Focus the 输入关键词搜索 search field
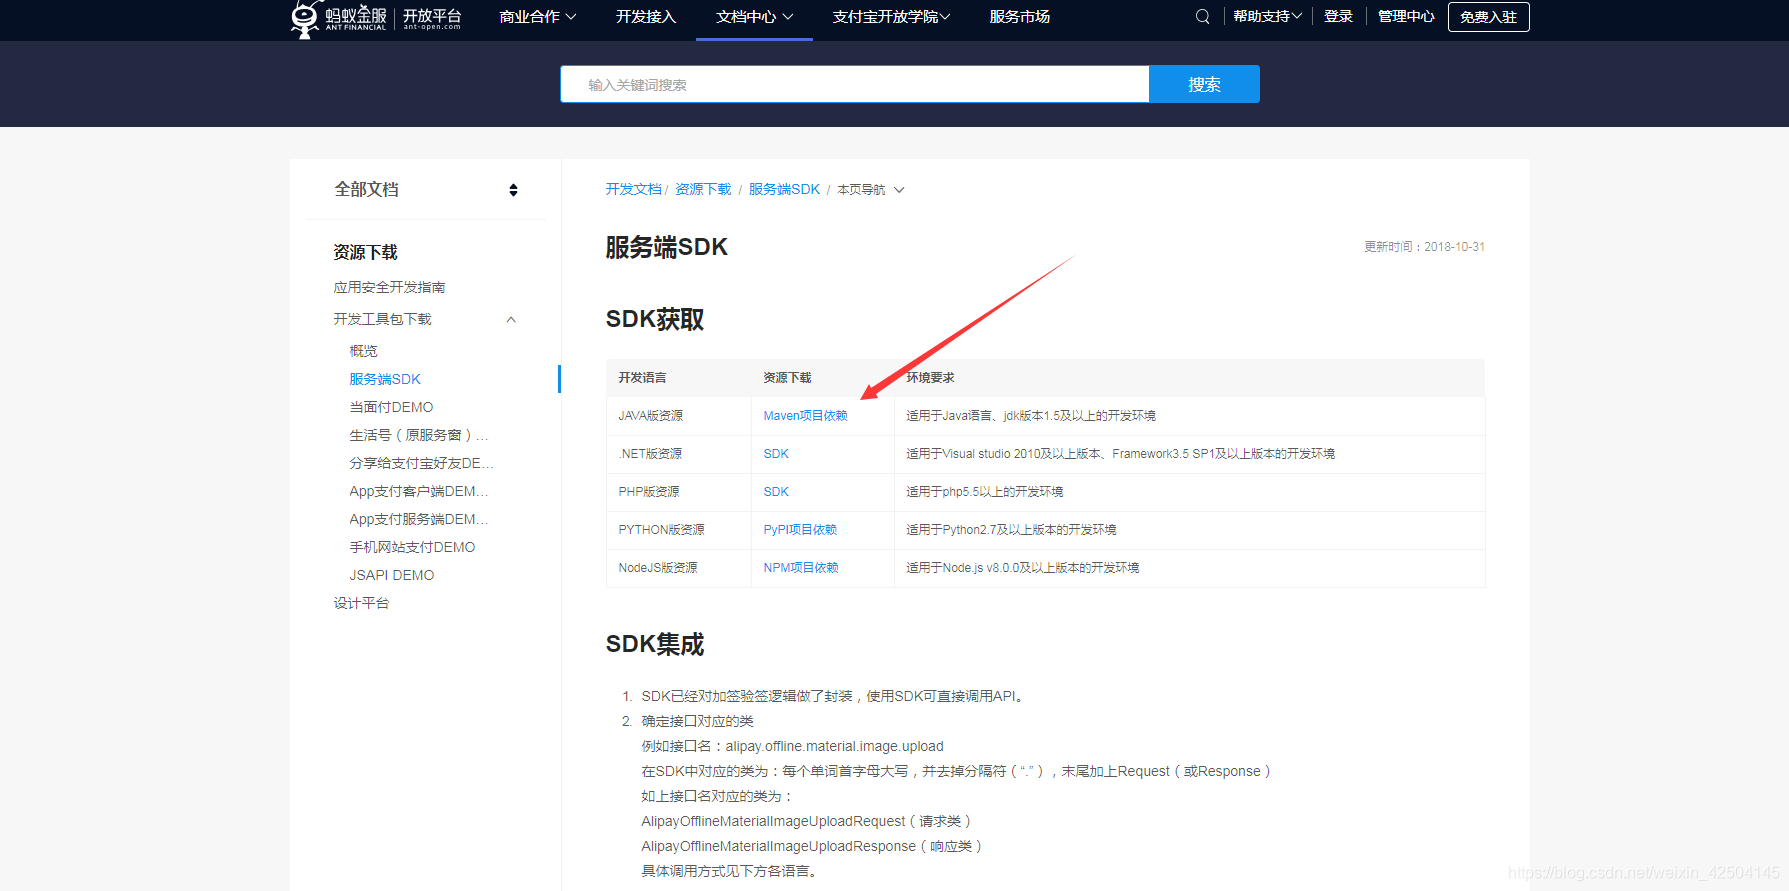The image size is (1789, 891). tap(855, 84)
